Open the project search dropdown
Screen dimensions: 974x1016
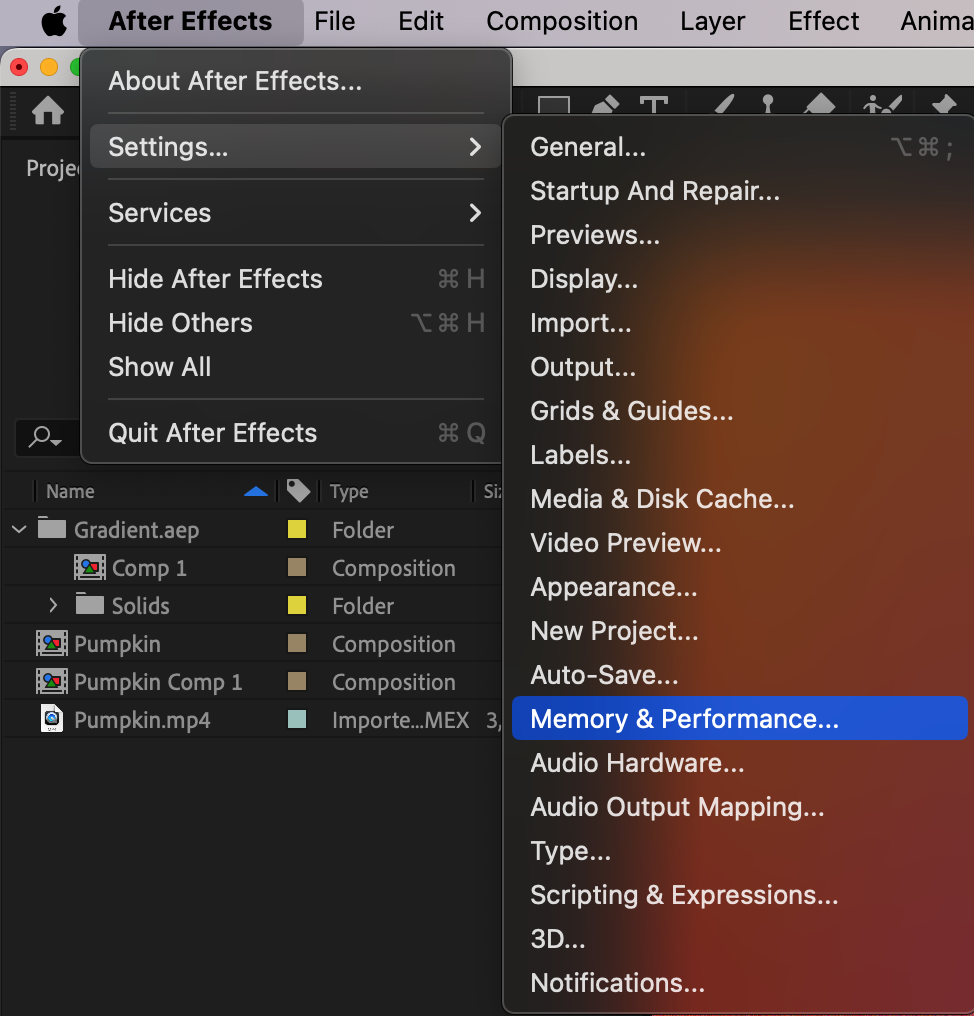pos(46,437)
